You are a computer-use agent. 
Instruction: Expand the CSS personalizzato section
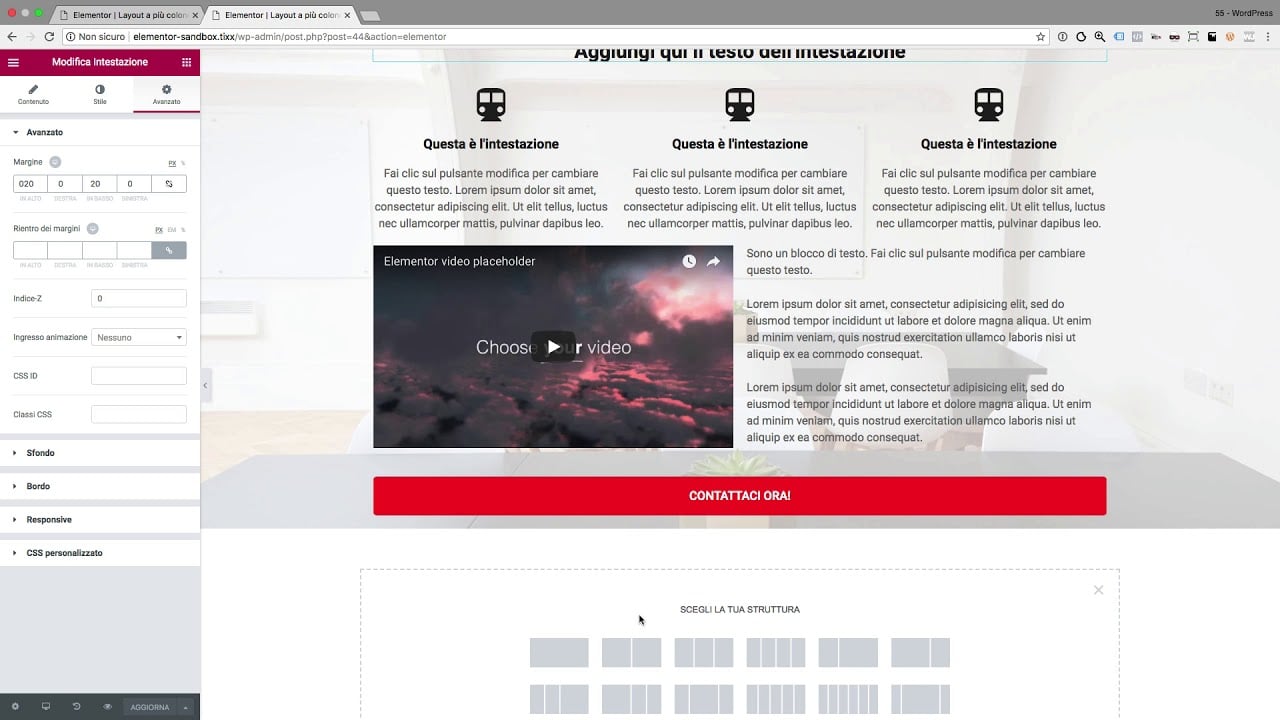click(64, 553)
